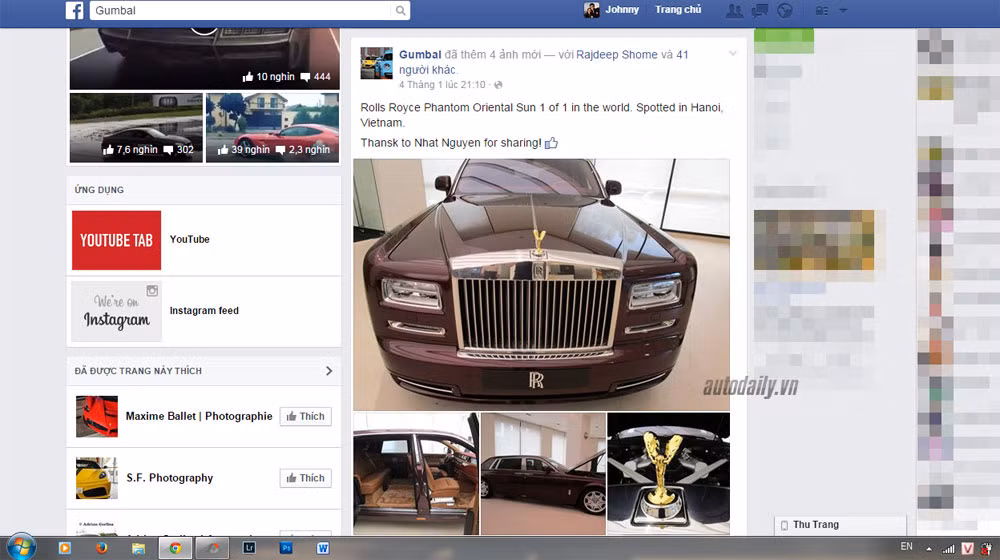Screen dimensions: 1000x560
Task: Open Gumbal page name link in post
Action: [x=420, y=55]
